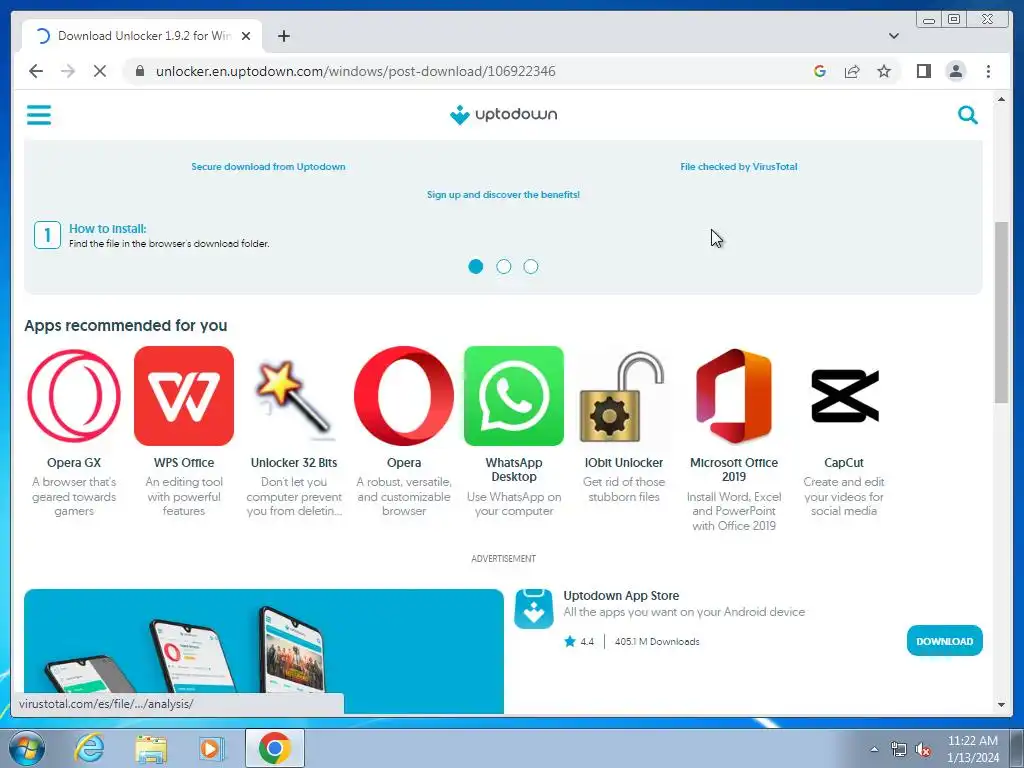Click the phone advertisement banner image
This screenshot has height=768, width=1024.
pos(264,651)
